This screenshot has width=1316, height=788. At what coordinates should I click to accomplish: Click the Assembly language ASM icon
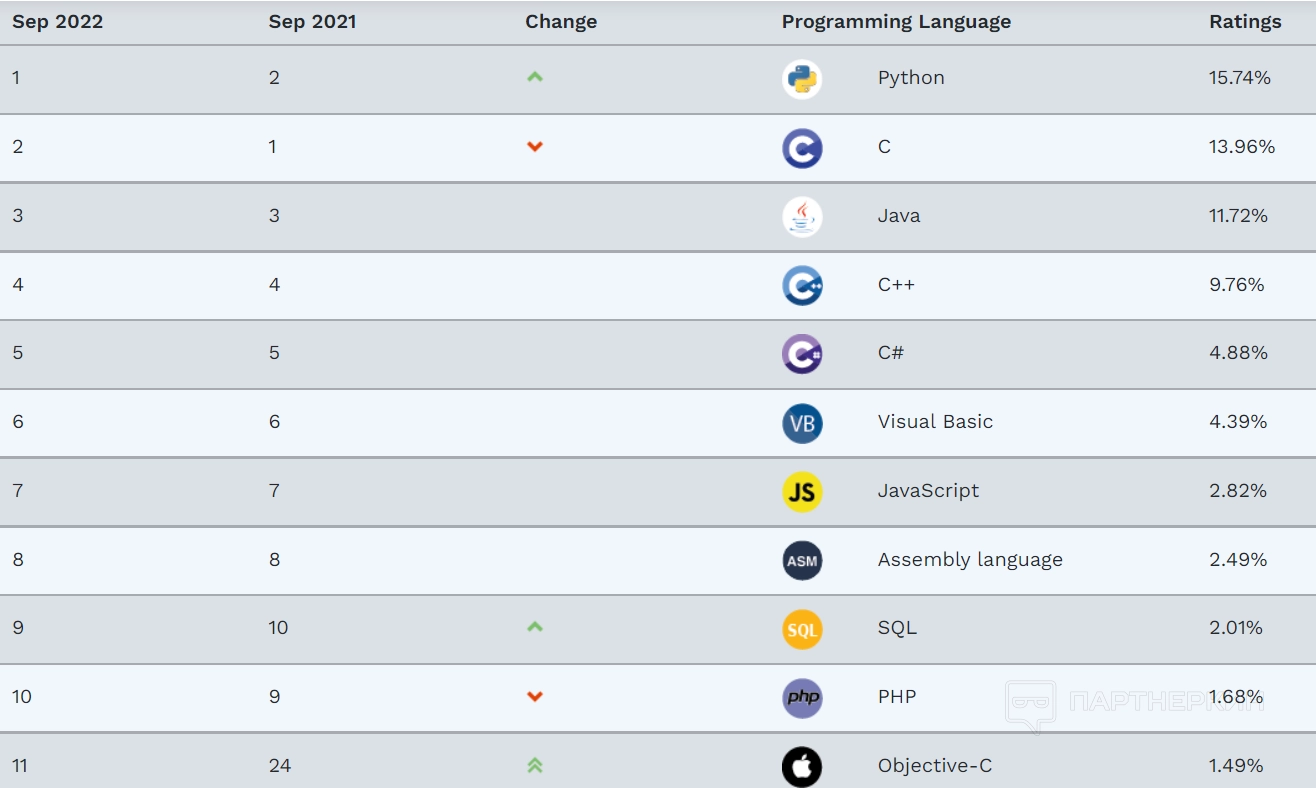802,560
